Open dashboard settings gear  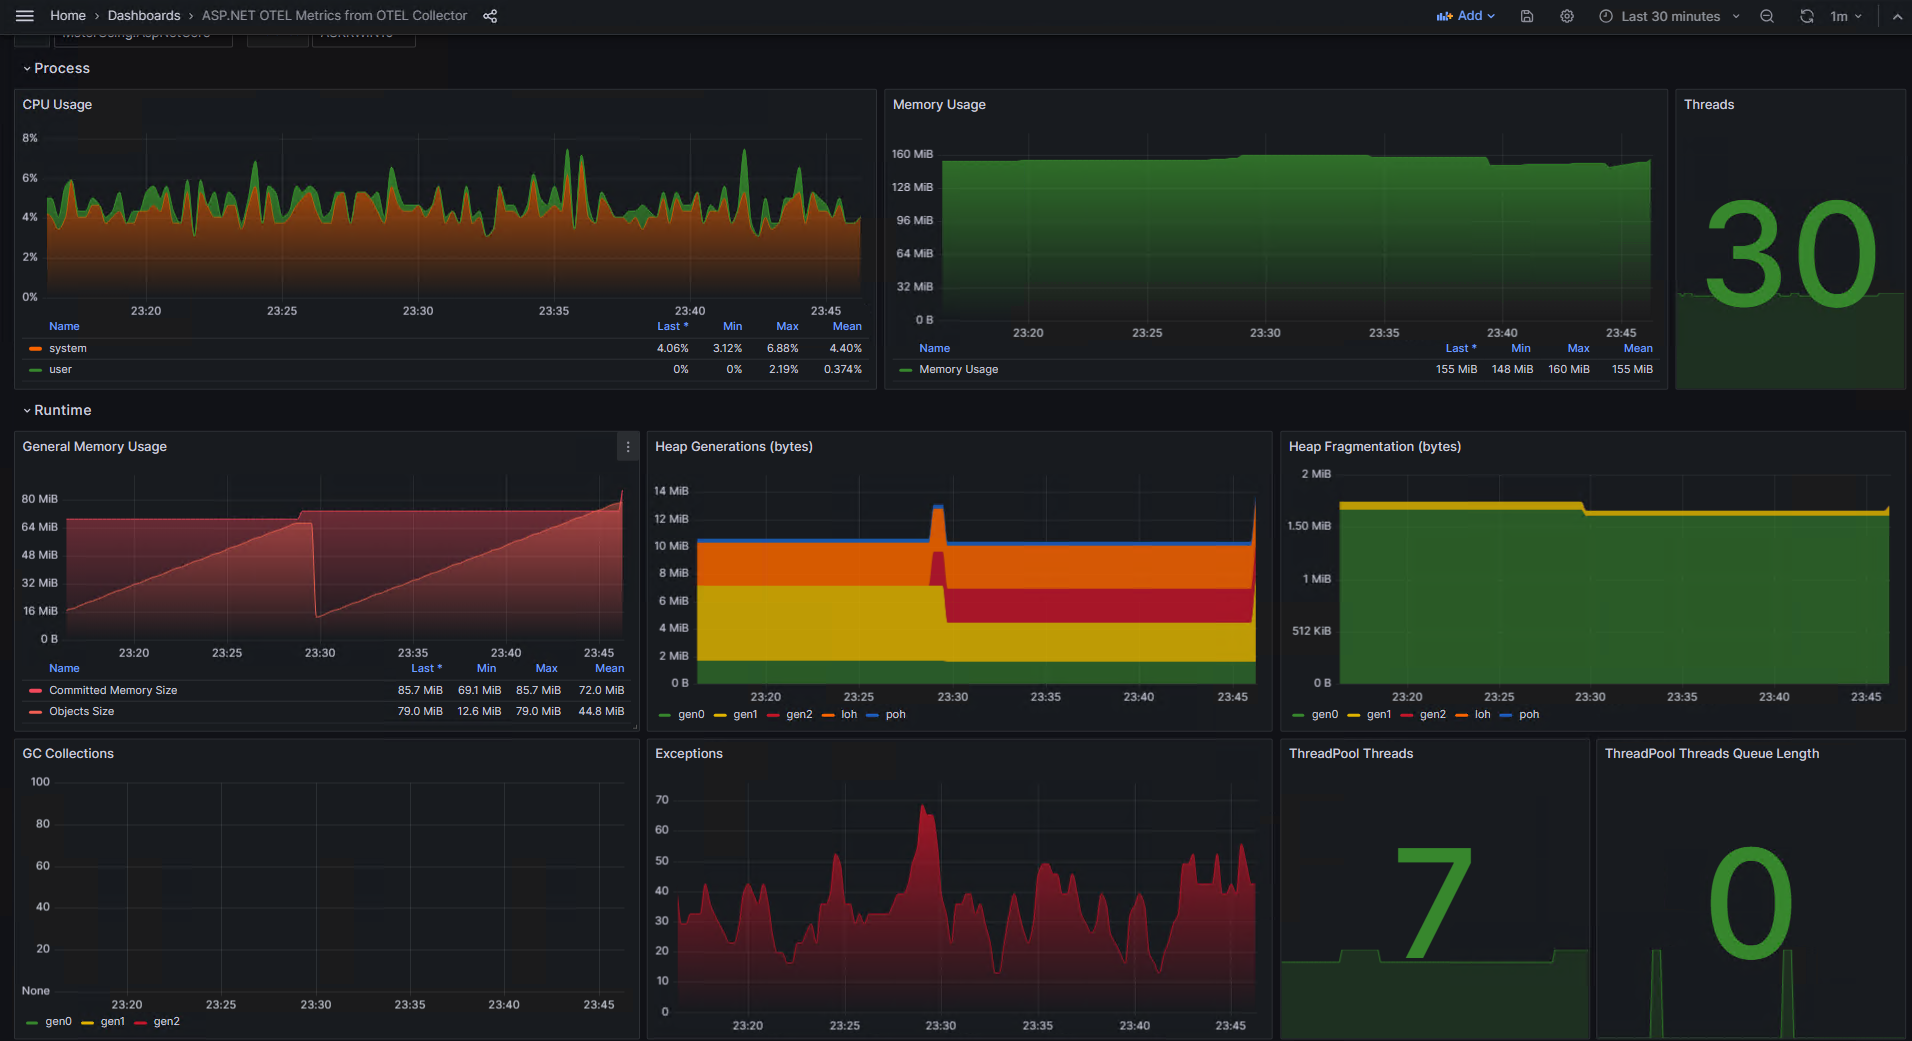point(1567,16)
